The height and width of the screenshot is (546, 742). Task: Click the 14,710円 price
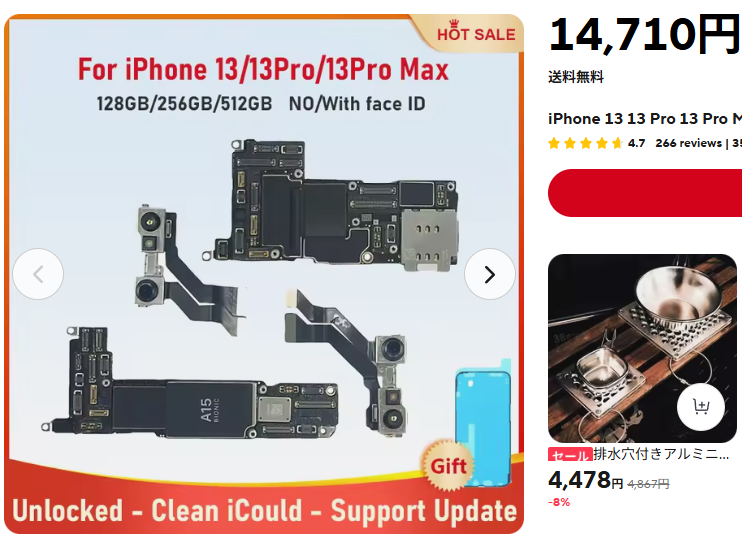point(645,34)
